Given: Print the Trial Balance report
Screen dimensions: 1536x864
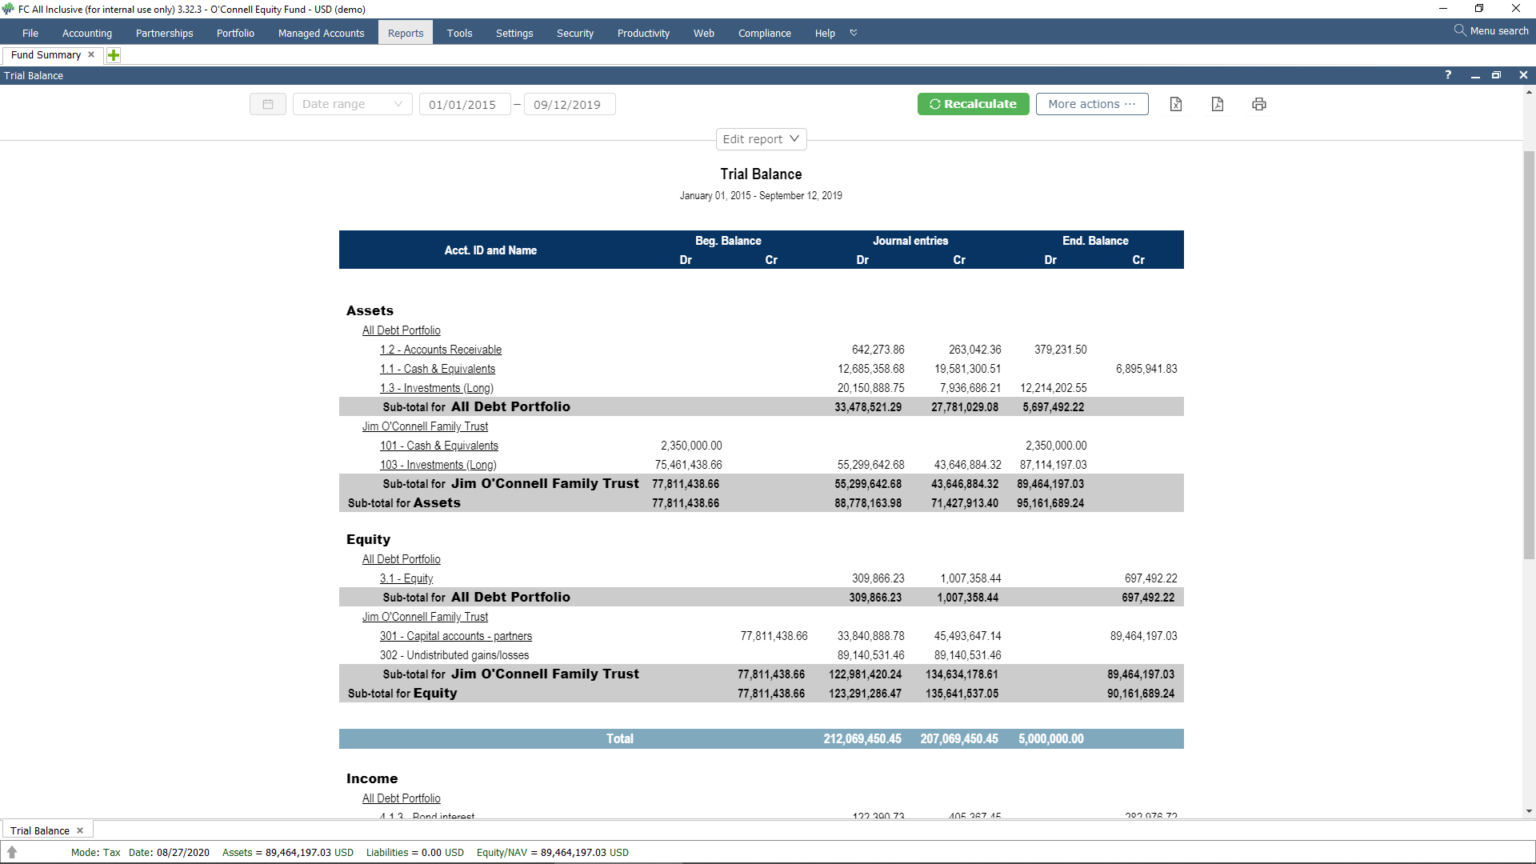Looking at the screenshot, I should coord(1259,103).
